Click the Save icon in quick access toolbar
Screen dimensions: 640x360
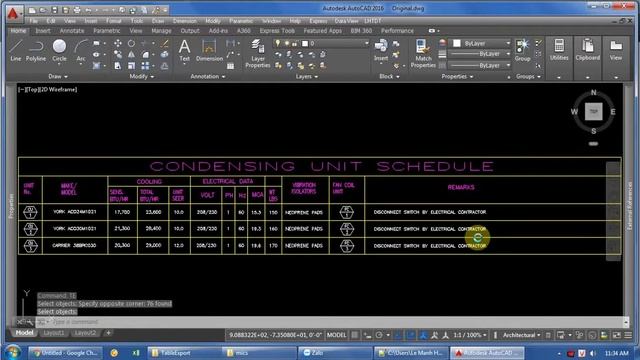[x=54, y=10]
